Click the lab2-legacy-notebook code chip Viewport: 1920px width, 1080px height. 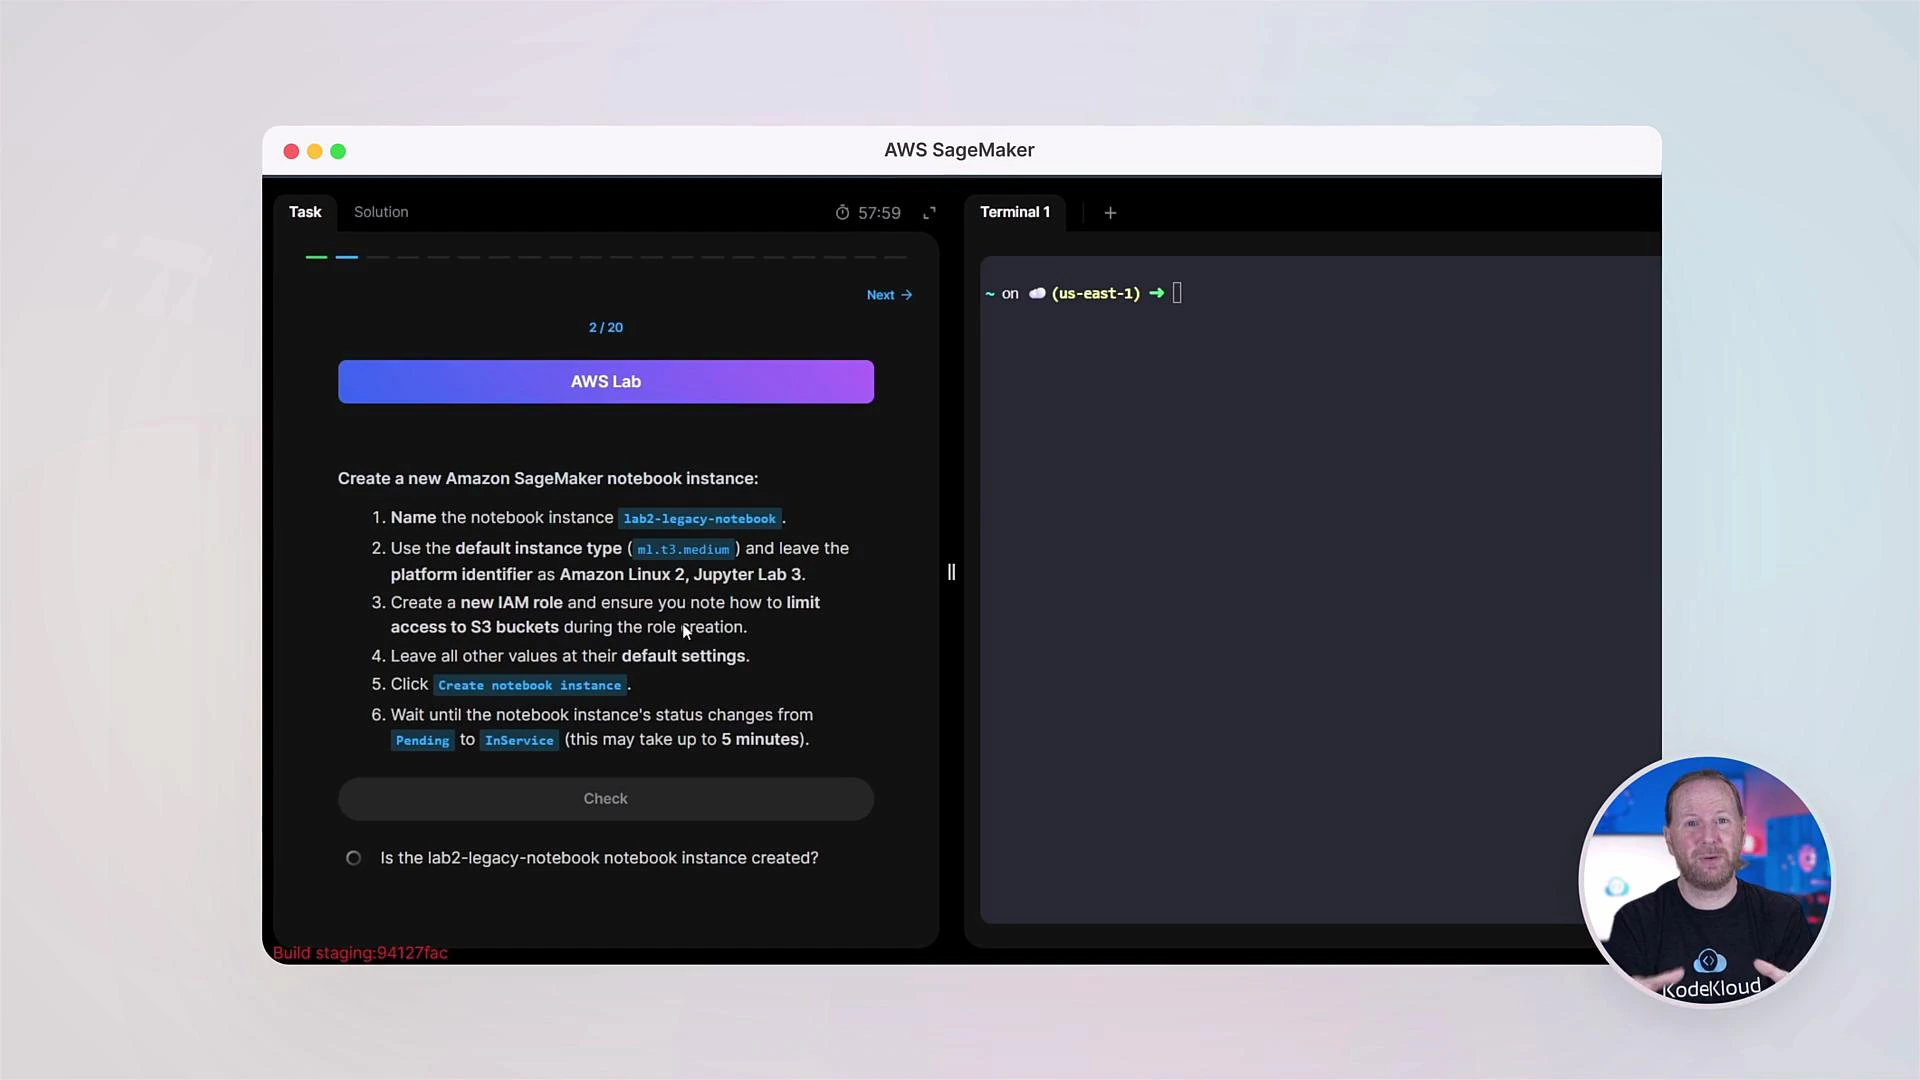click(699, 518)
